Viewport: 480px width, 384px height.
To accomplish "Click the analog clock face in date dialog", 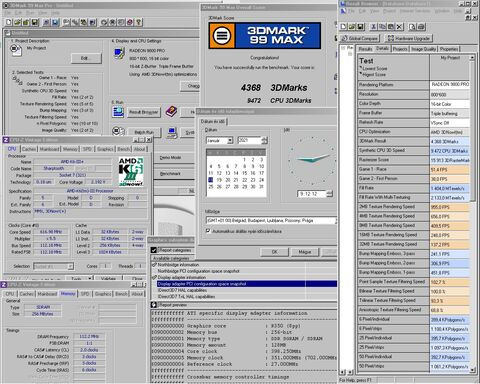I will 312,160.
